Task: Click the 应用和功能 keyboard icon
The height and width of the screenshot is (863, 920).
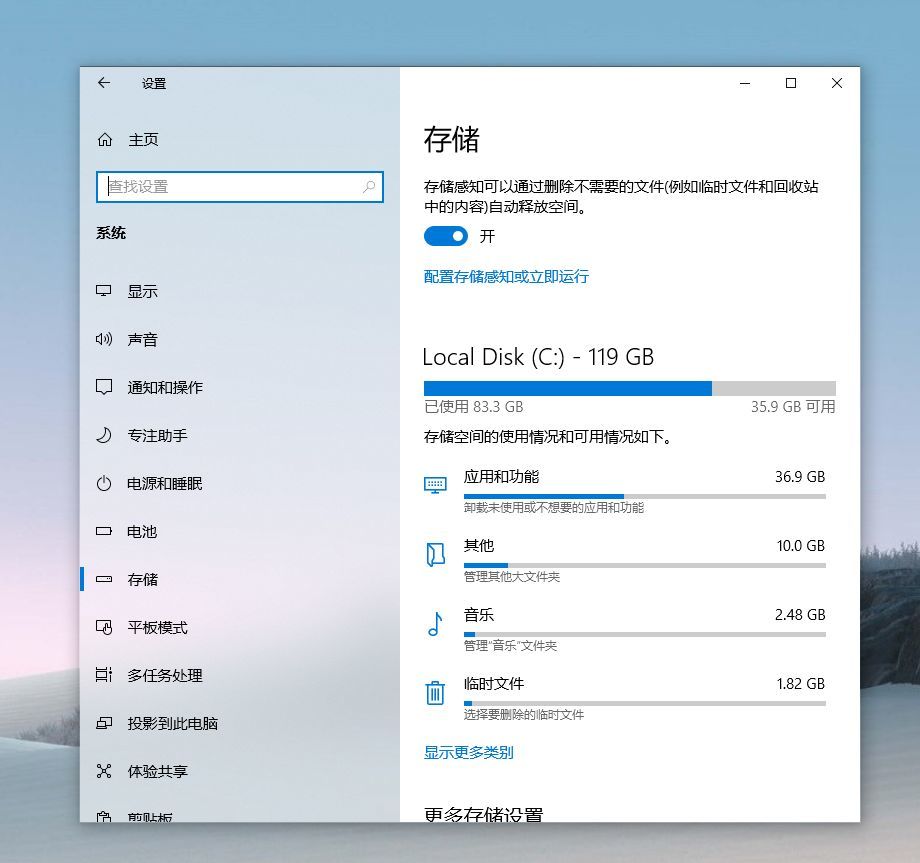Action: [x=435, y=485]
